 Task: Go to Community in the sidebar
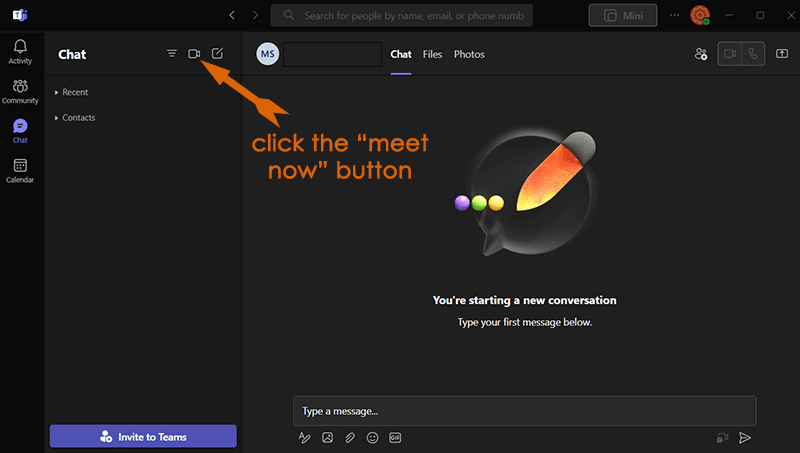coord(20,92)
